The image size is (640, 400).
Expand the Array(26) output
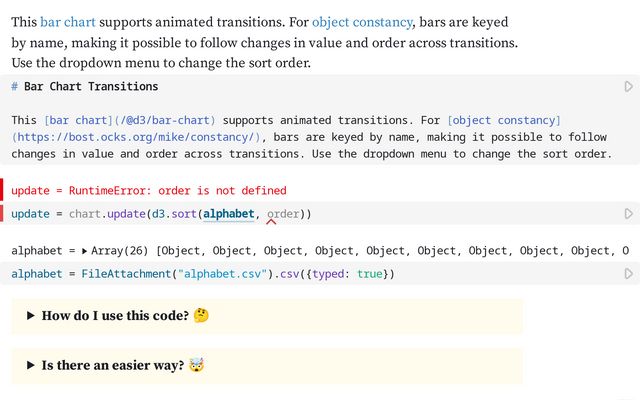[x=84, y=251]
